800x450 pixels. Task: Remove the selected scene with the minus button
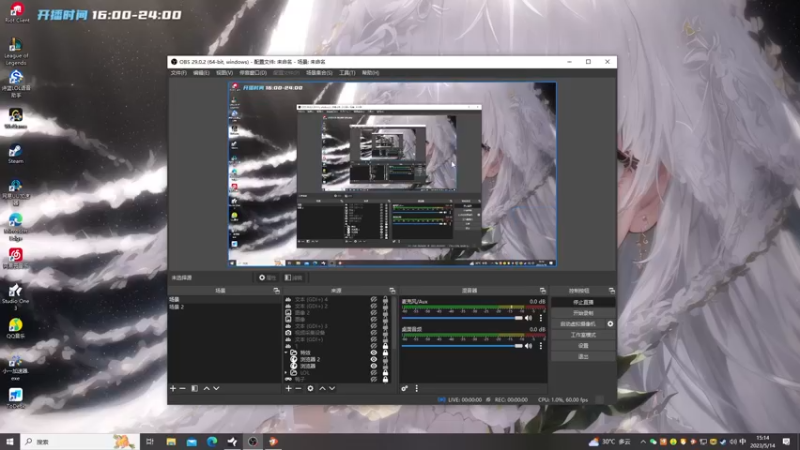[x=183, y=388]
